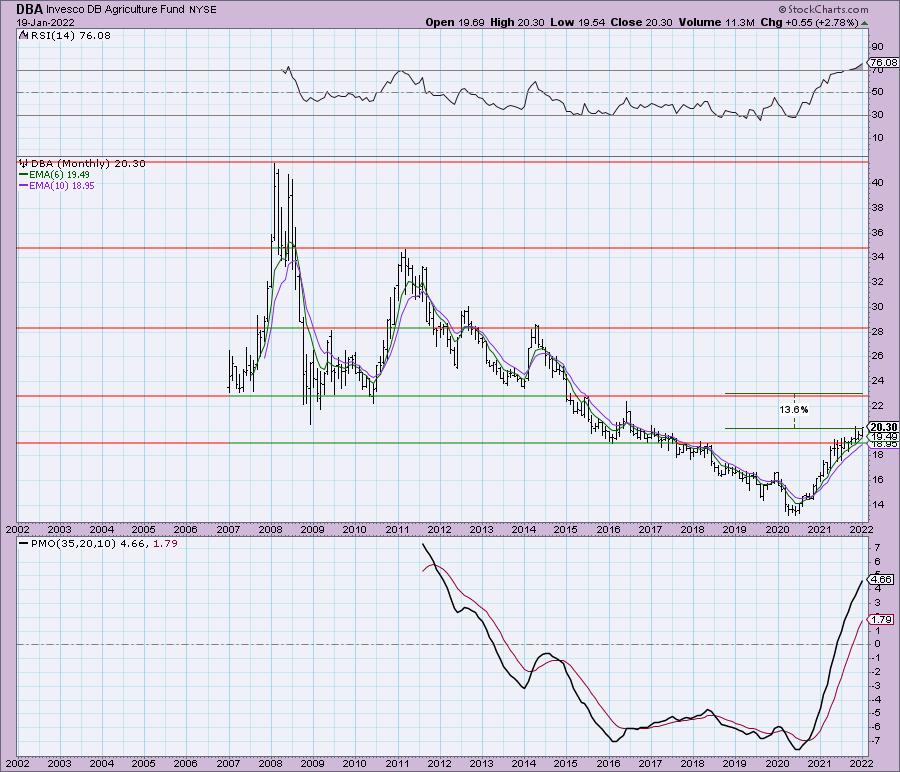Viewport: 900px width, 772px height.
Task: Click the 50 level on the RSI axis
Action: [877, 92]
